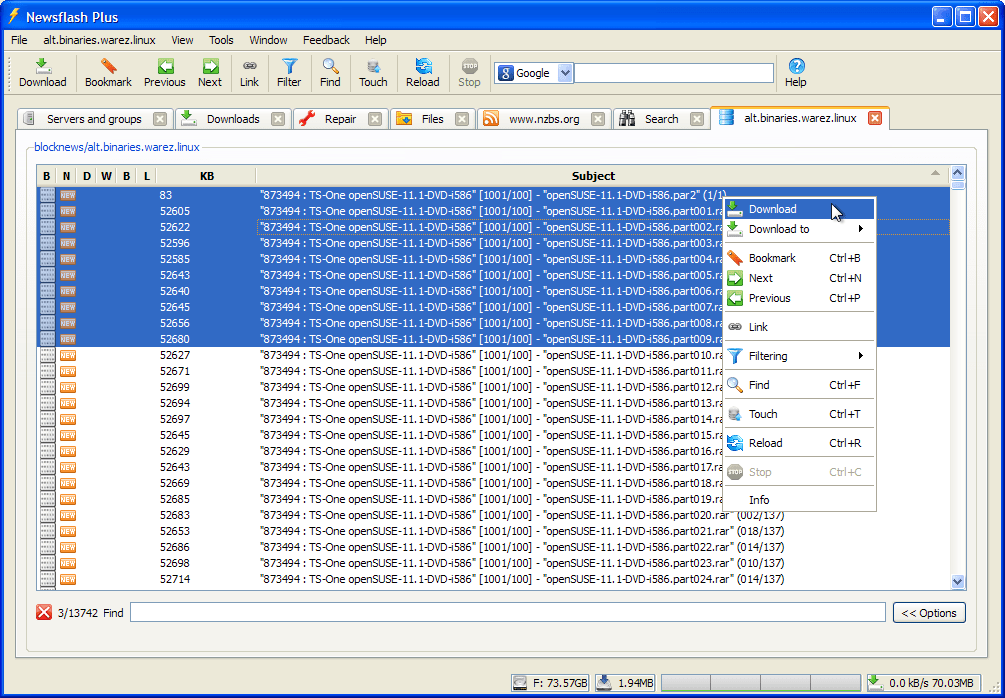Viewport: 1005px width, 698px height.
Task: Expand Download to submenu
Action: 799,229
